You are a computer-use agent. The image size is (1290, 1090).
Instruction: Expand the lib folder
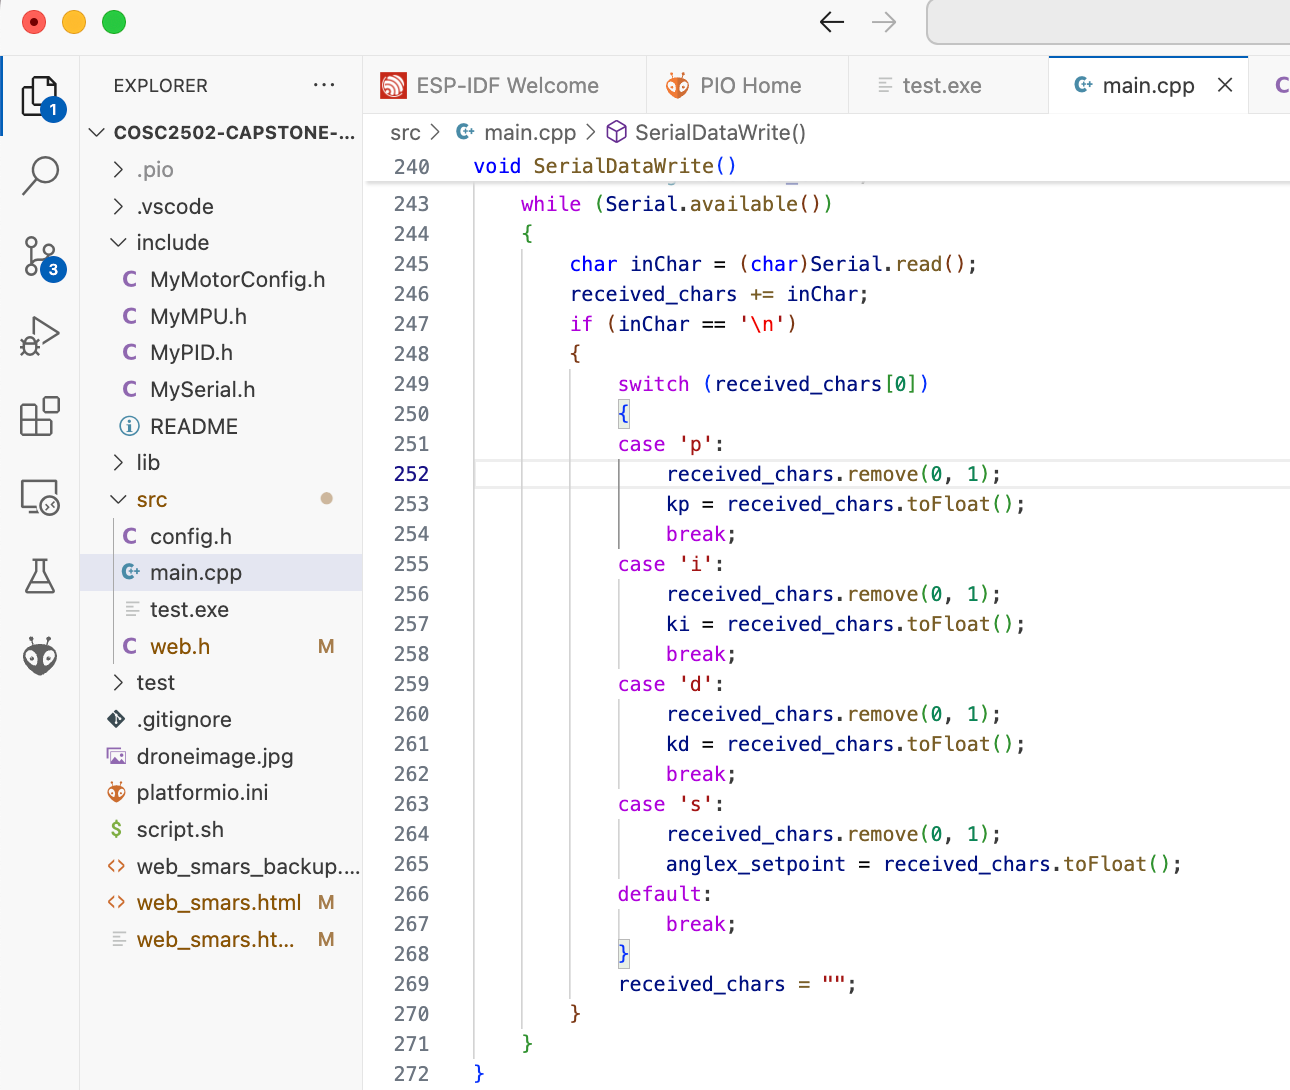pos(148,463)
